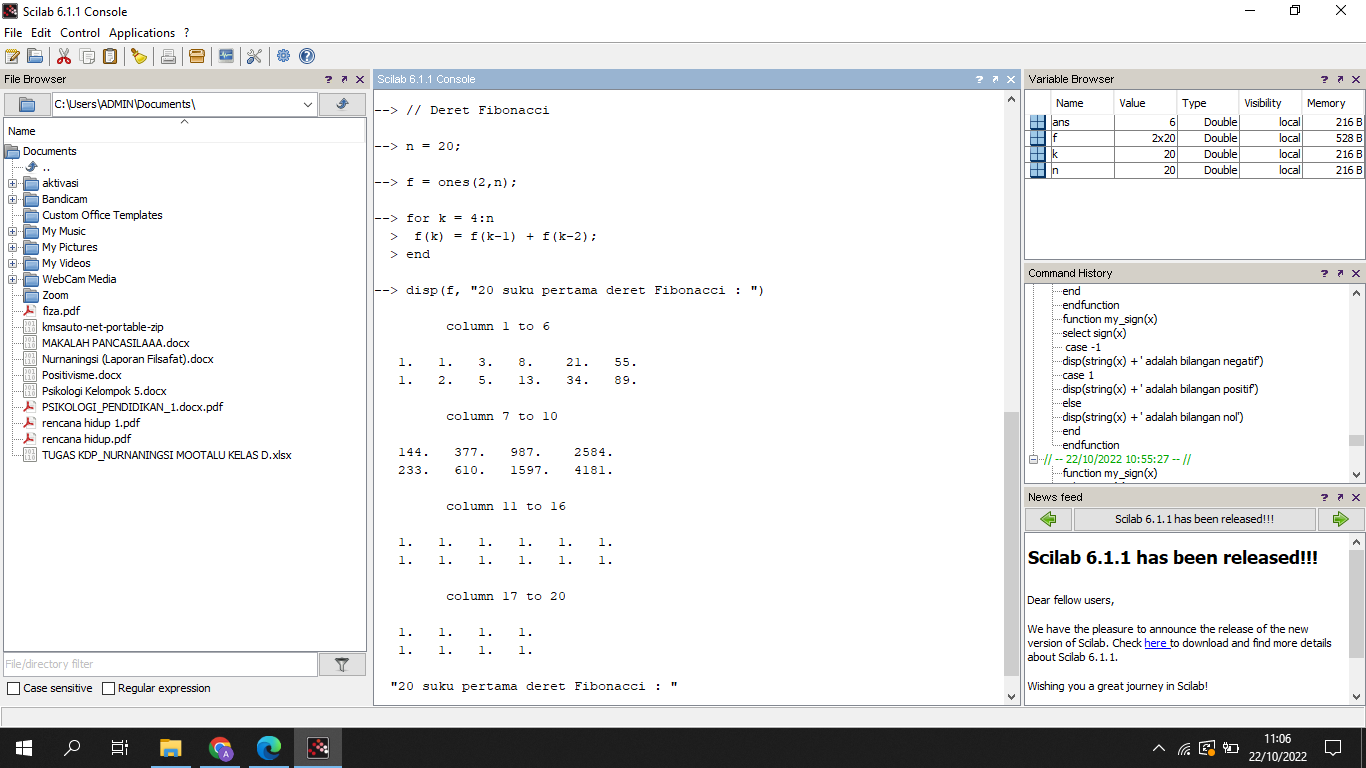Launch SciNotes editor from toolbar
This screenshot has width=1366, height=768.
[x=12, y=56]
